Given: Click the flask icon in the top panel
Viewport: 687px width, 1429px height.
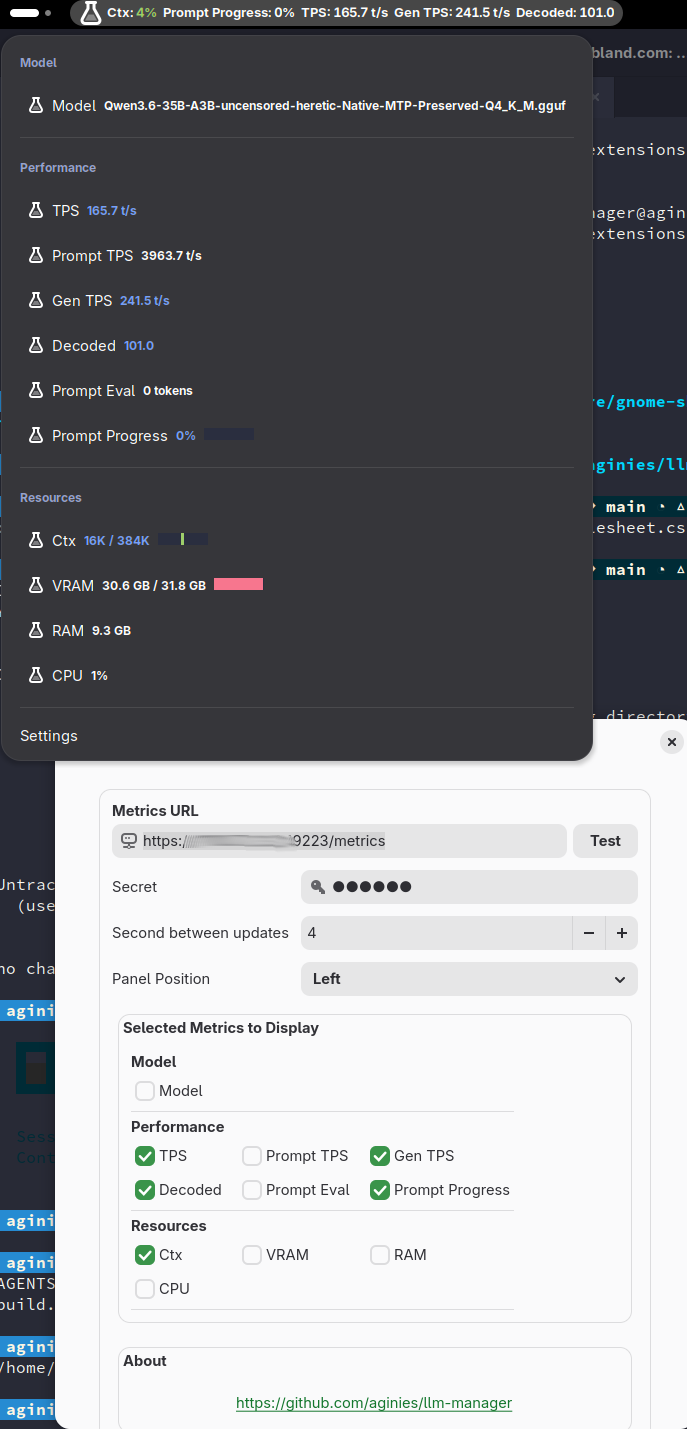Looking at the screenshot, I should click(x=90, y=13).
